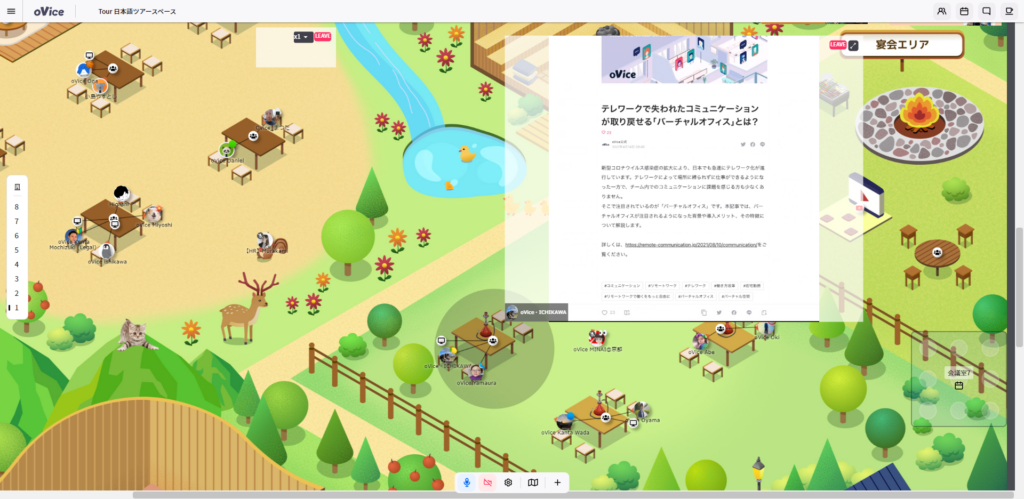Click oVice Daniel's panda avatar
Viewport: 1024px width, 499px height.
226,150
